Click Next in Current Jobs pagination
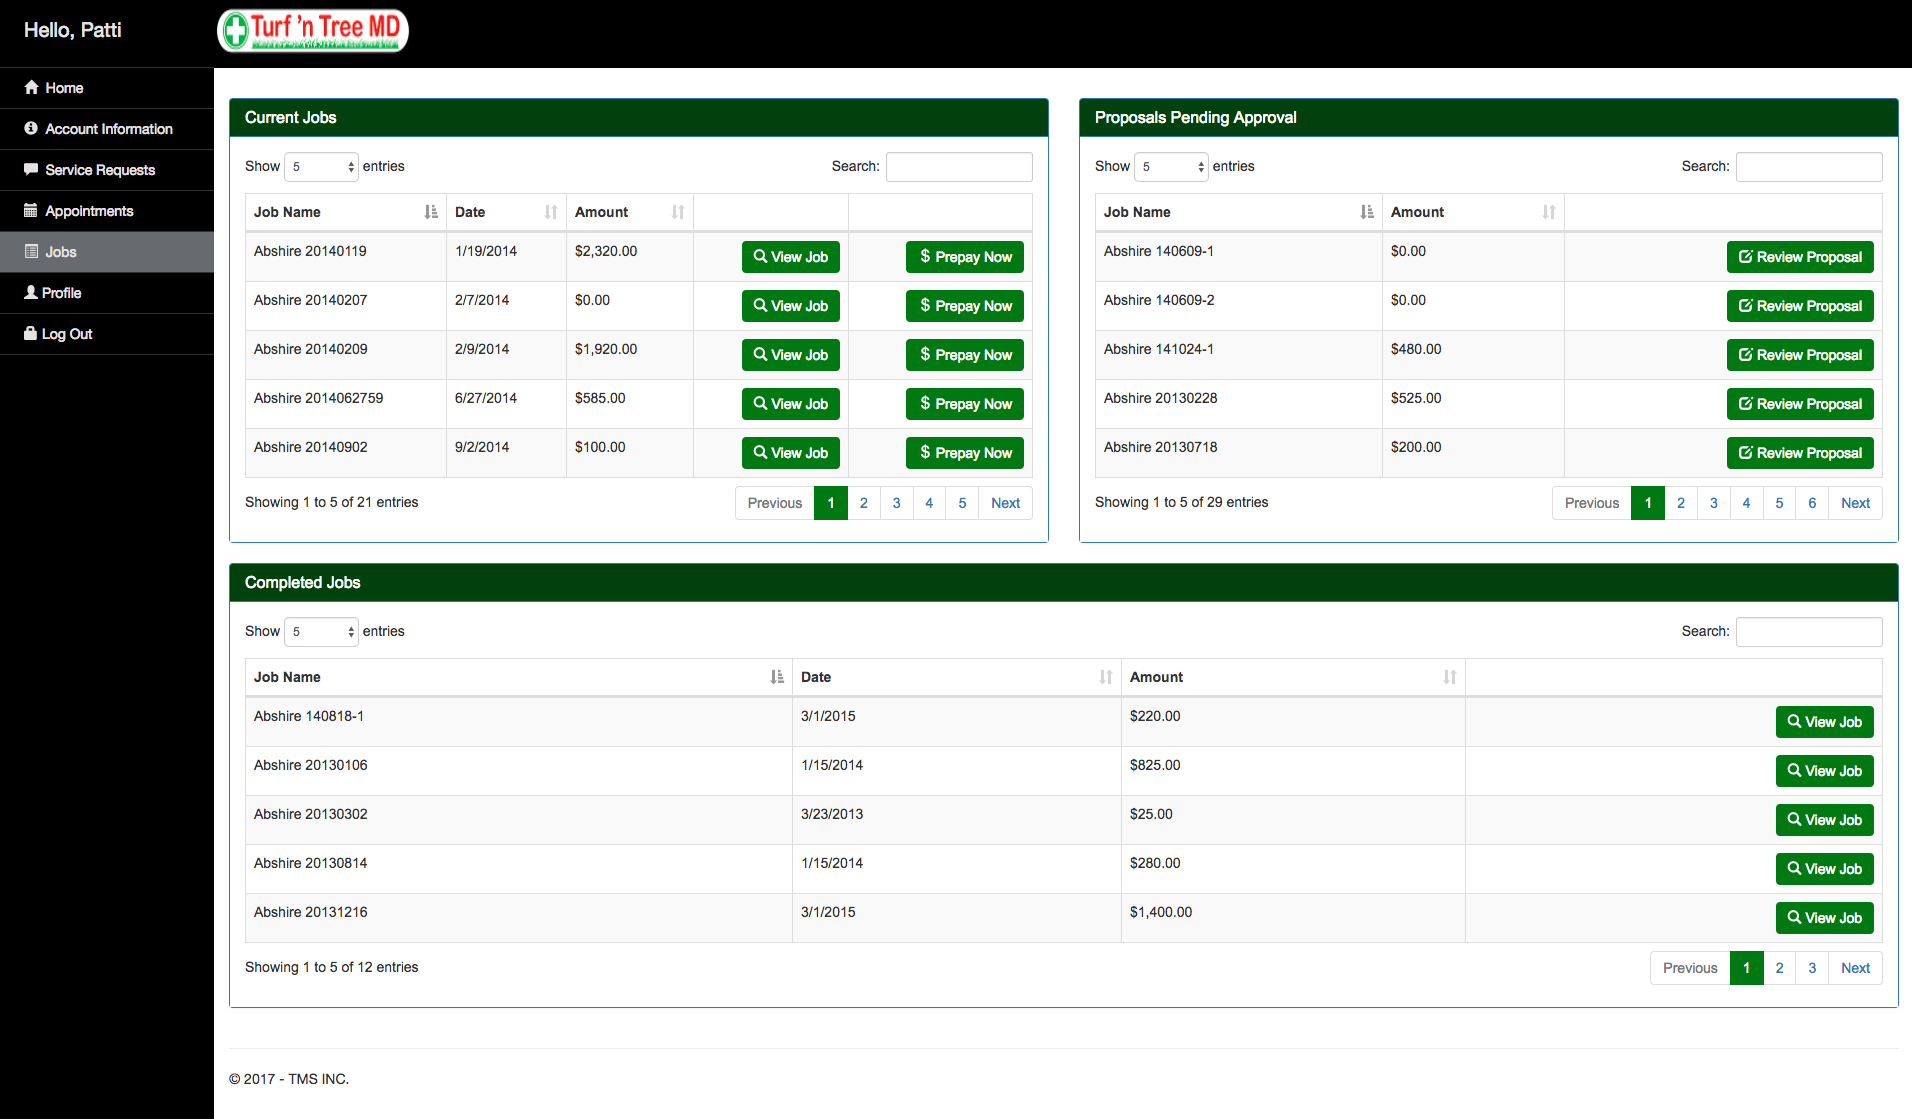The width and height of the screenshot is (1912, 1119). [x=1006, y=503]
